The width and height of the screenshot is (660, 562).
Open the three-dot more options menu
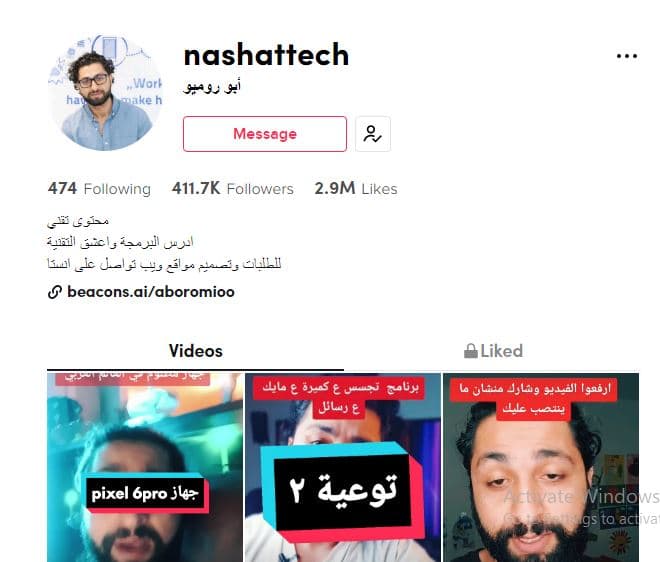[x=626, y=56]
